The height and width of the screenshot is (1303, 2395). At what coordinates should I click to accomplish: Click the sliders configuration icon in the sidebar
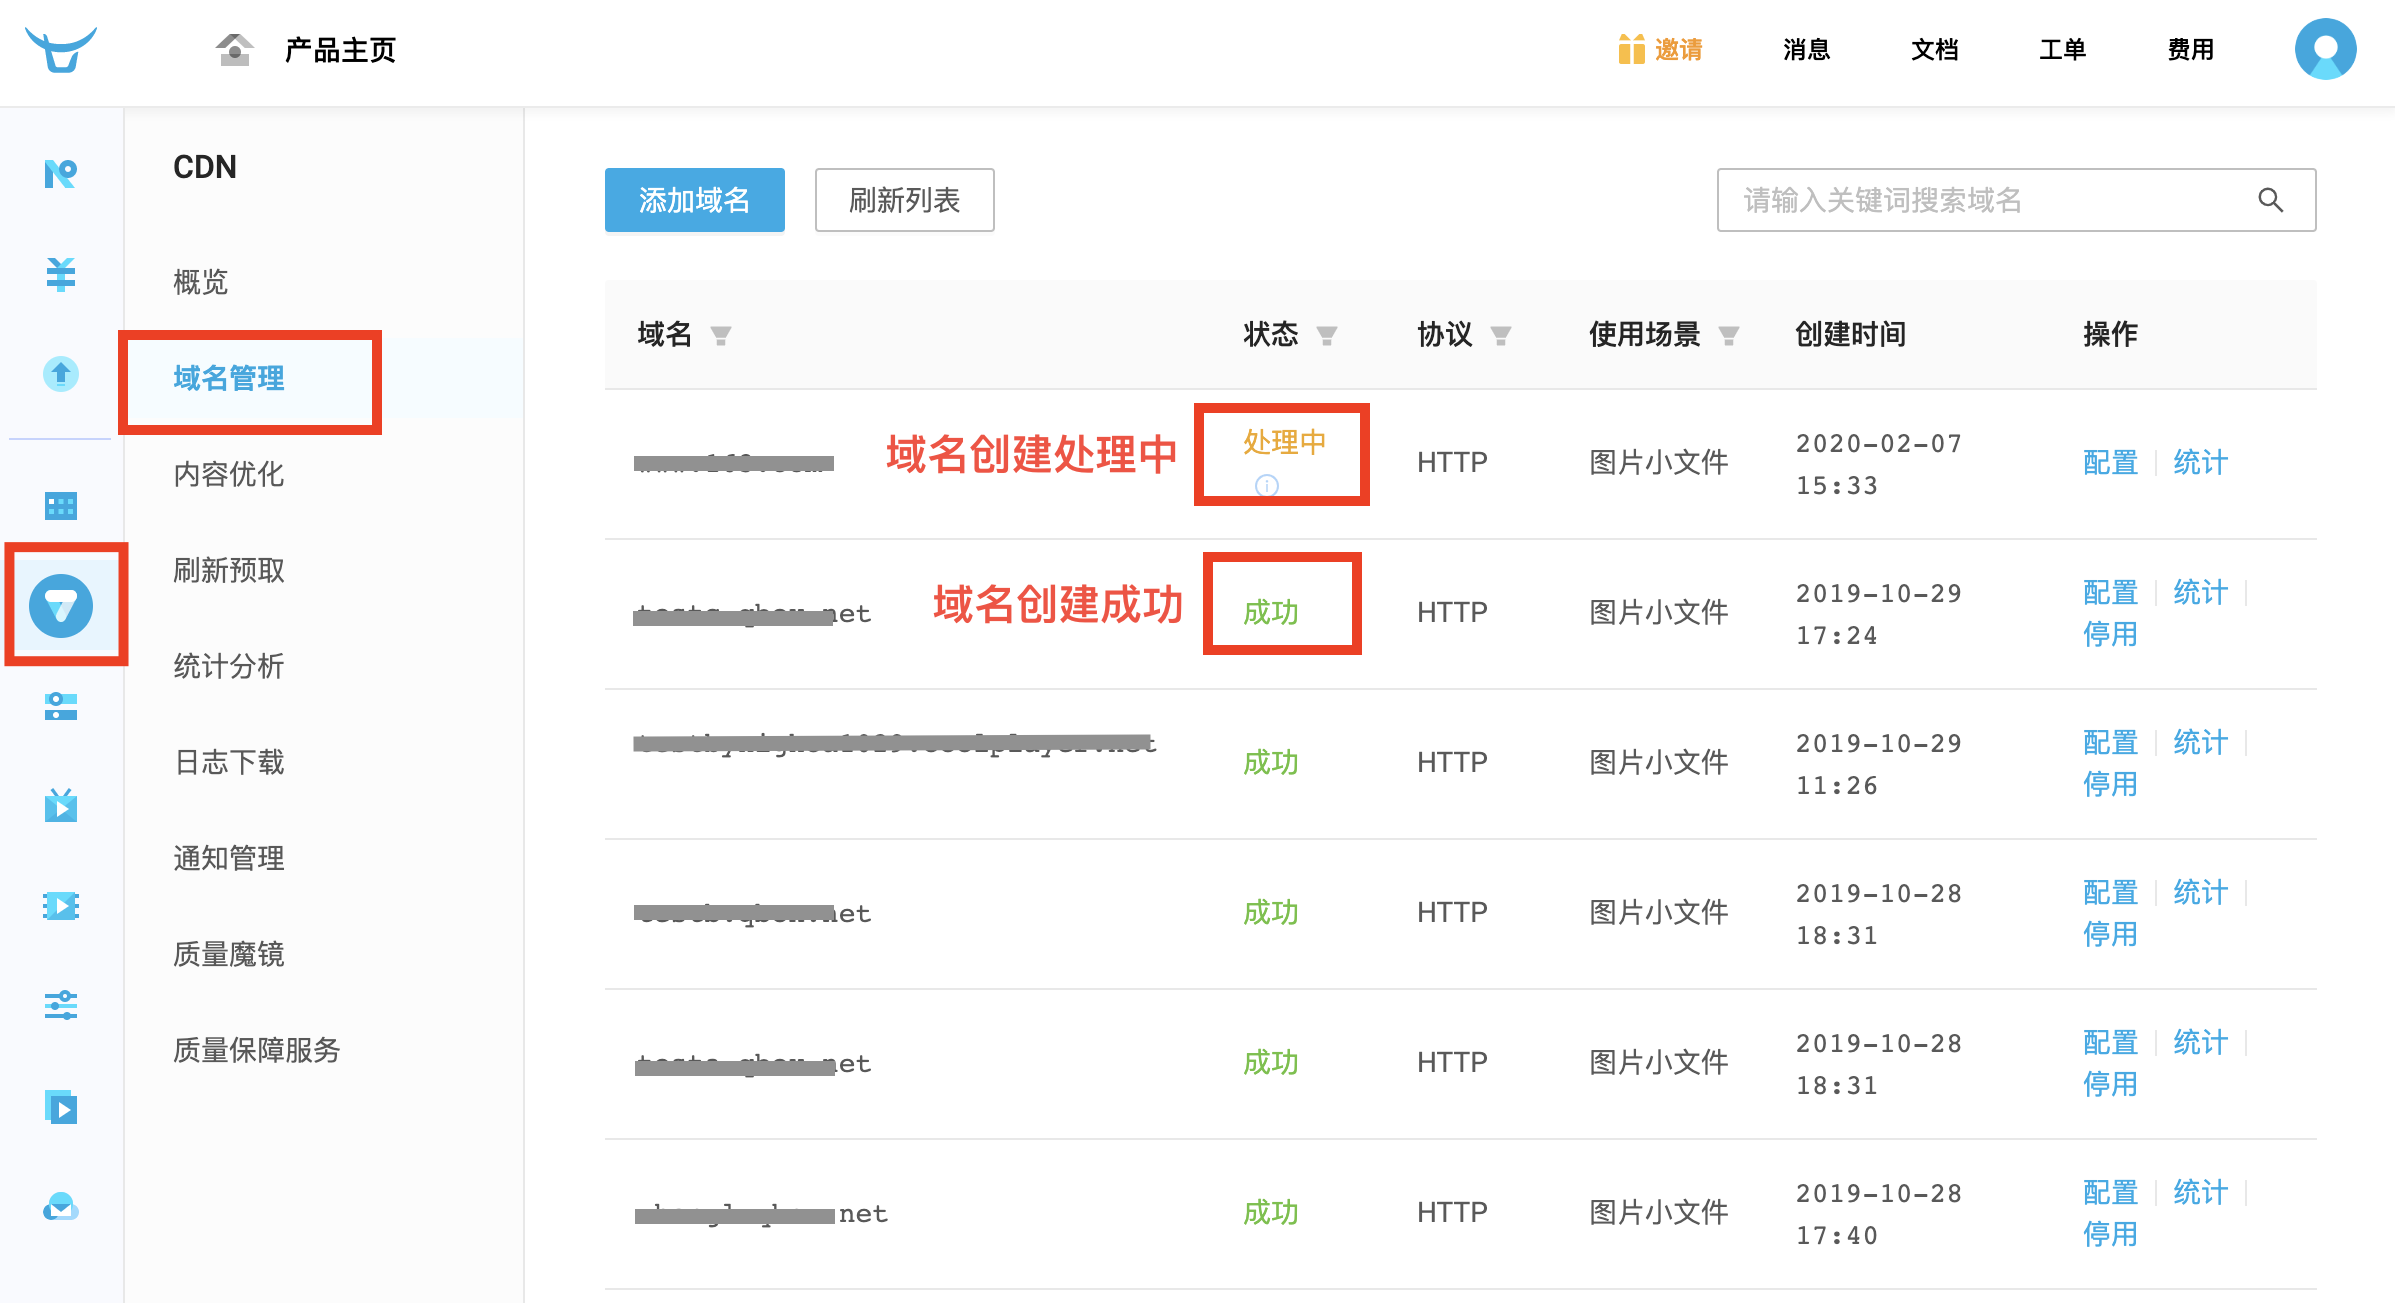(x=60, y=1006)
